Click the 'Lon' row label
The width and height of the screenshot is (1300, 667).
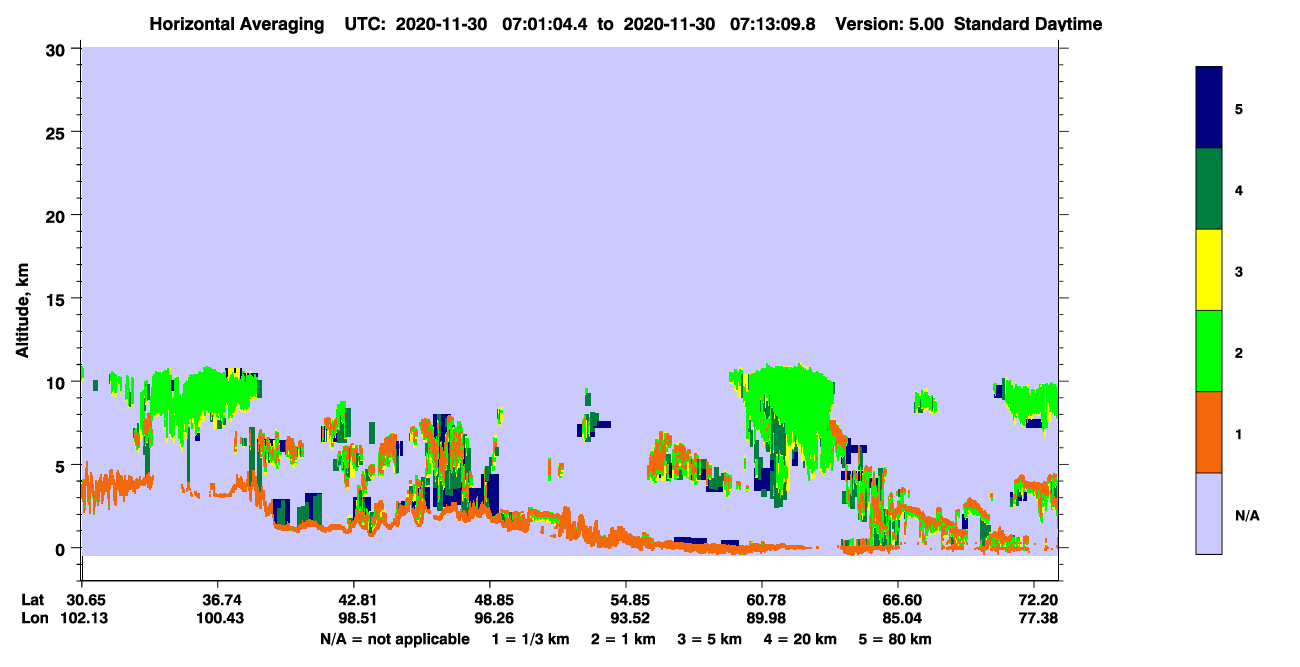pos(33,618)
